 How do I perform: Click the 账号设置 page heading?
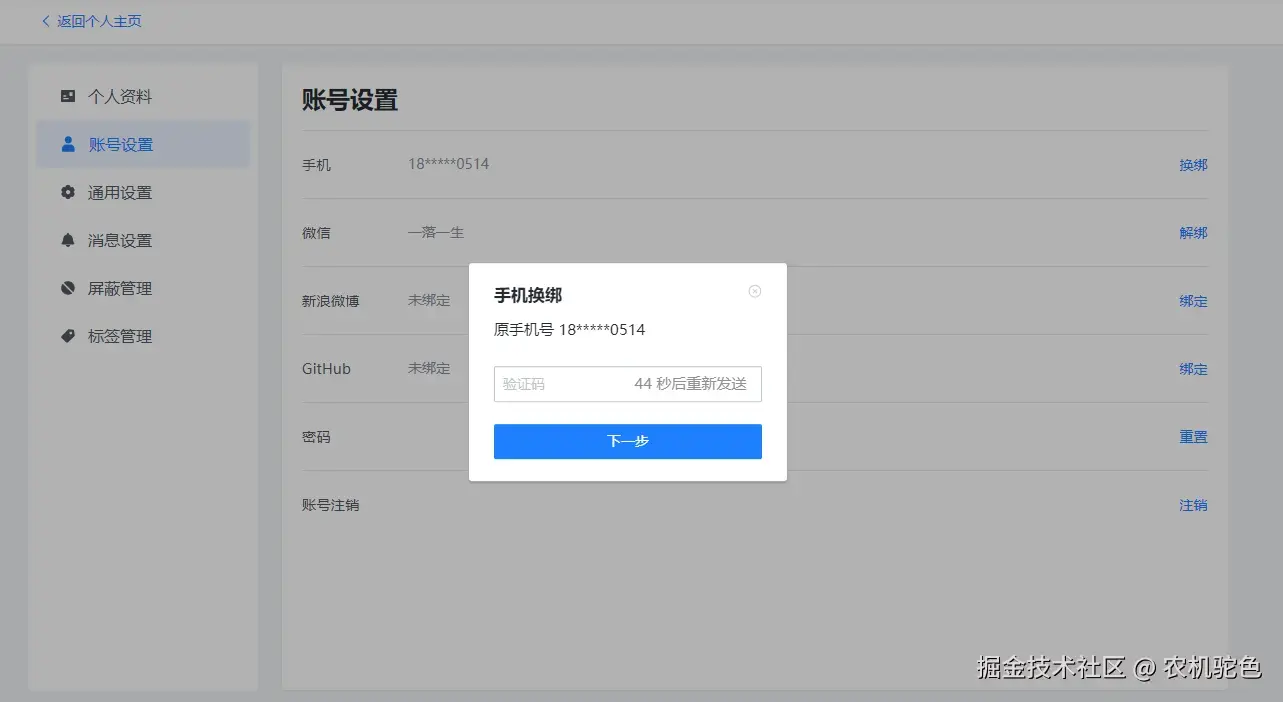pyautogui.click(x=350, y=100)
